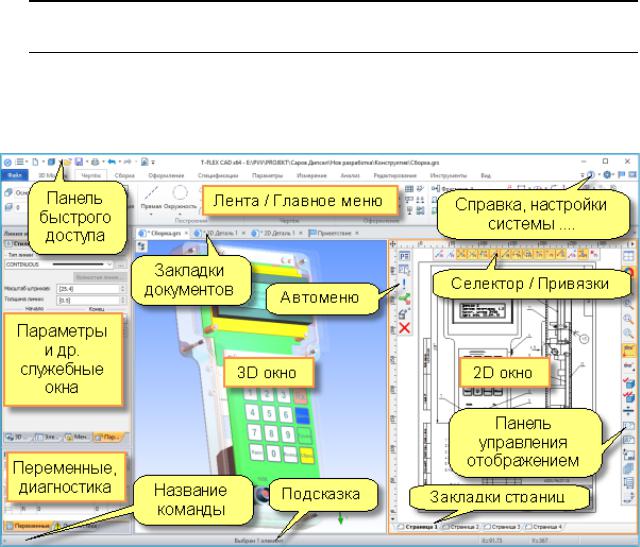Open the T-FLEX application menu icon
Viewport: 640px width, 547px height.
pyautogui.click(x=7, y=162)
